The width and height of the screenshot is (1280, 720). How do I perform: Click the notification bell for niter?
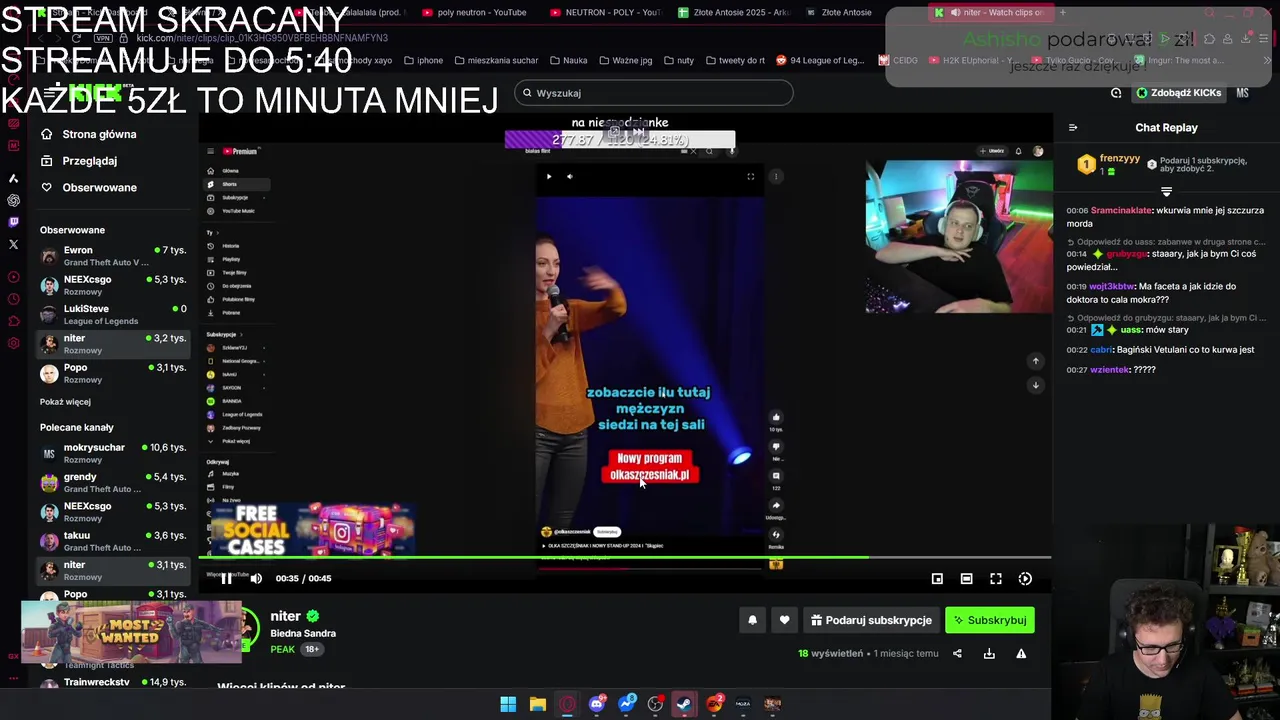click(753, 620)
